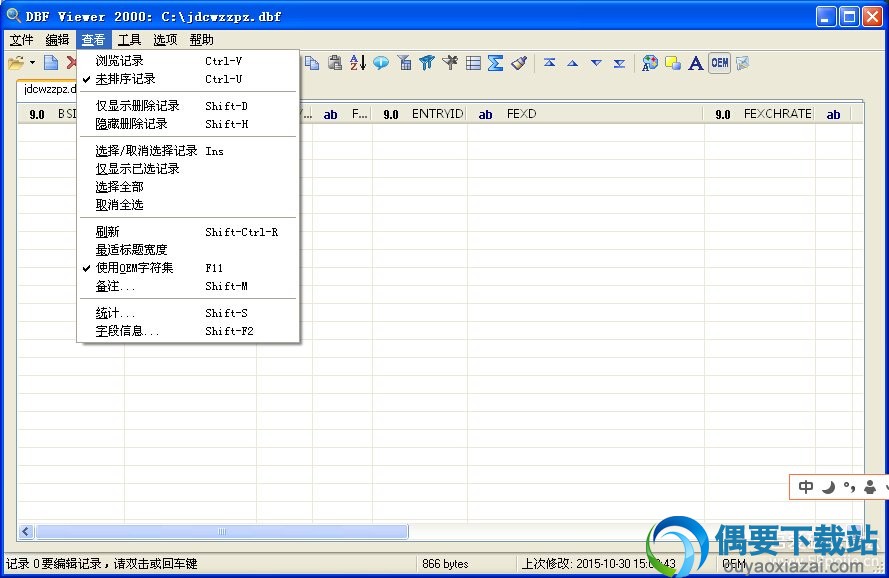Open 字段信息... from the menu
Image resolution: width=889 pixels, height=578 pixels.
click(x=188, y=331)
